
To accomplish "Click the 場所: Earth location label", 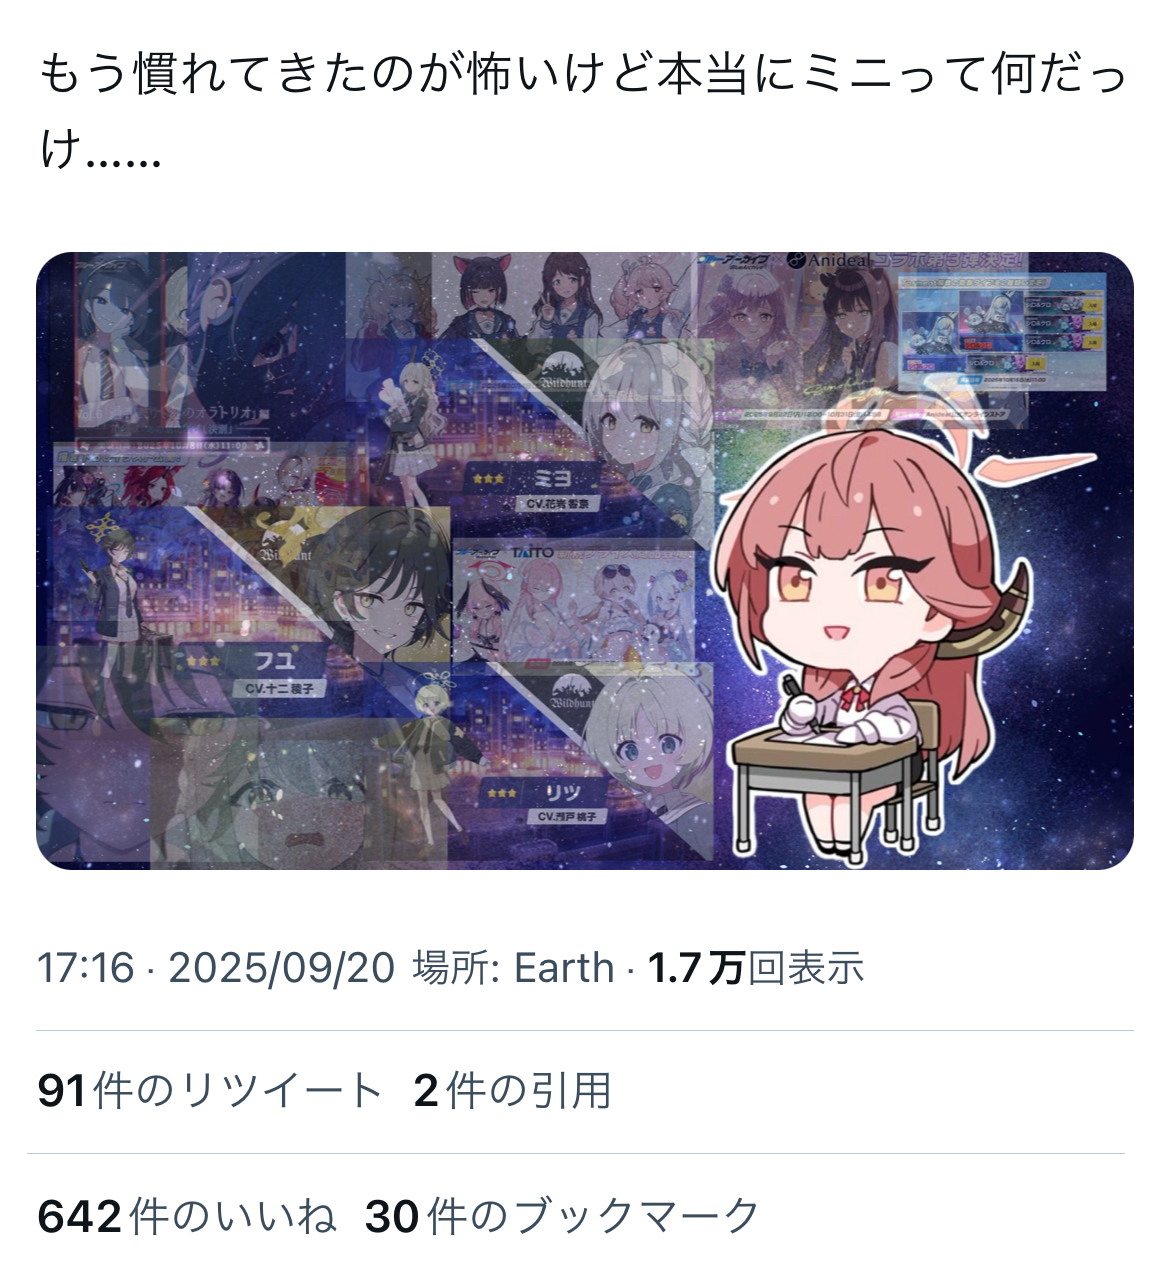I will click(513, 968).
